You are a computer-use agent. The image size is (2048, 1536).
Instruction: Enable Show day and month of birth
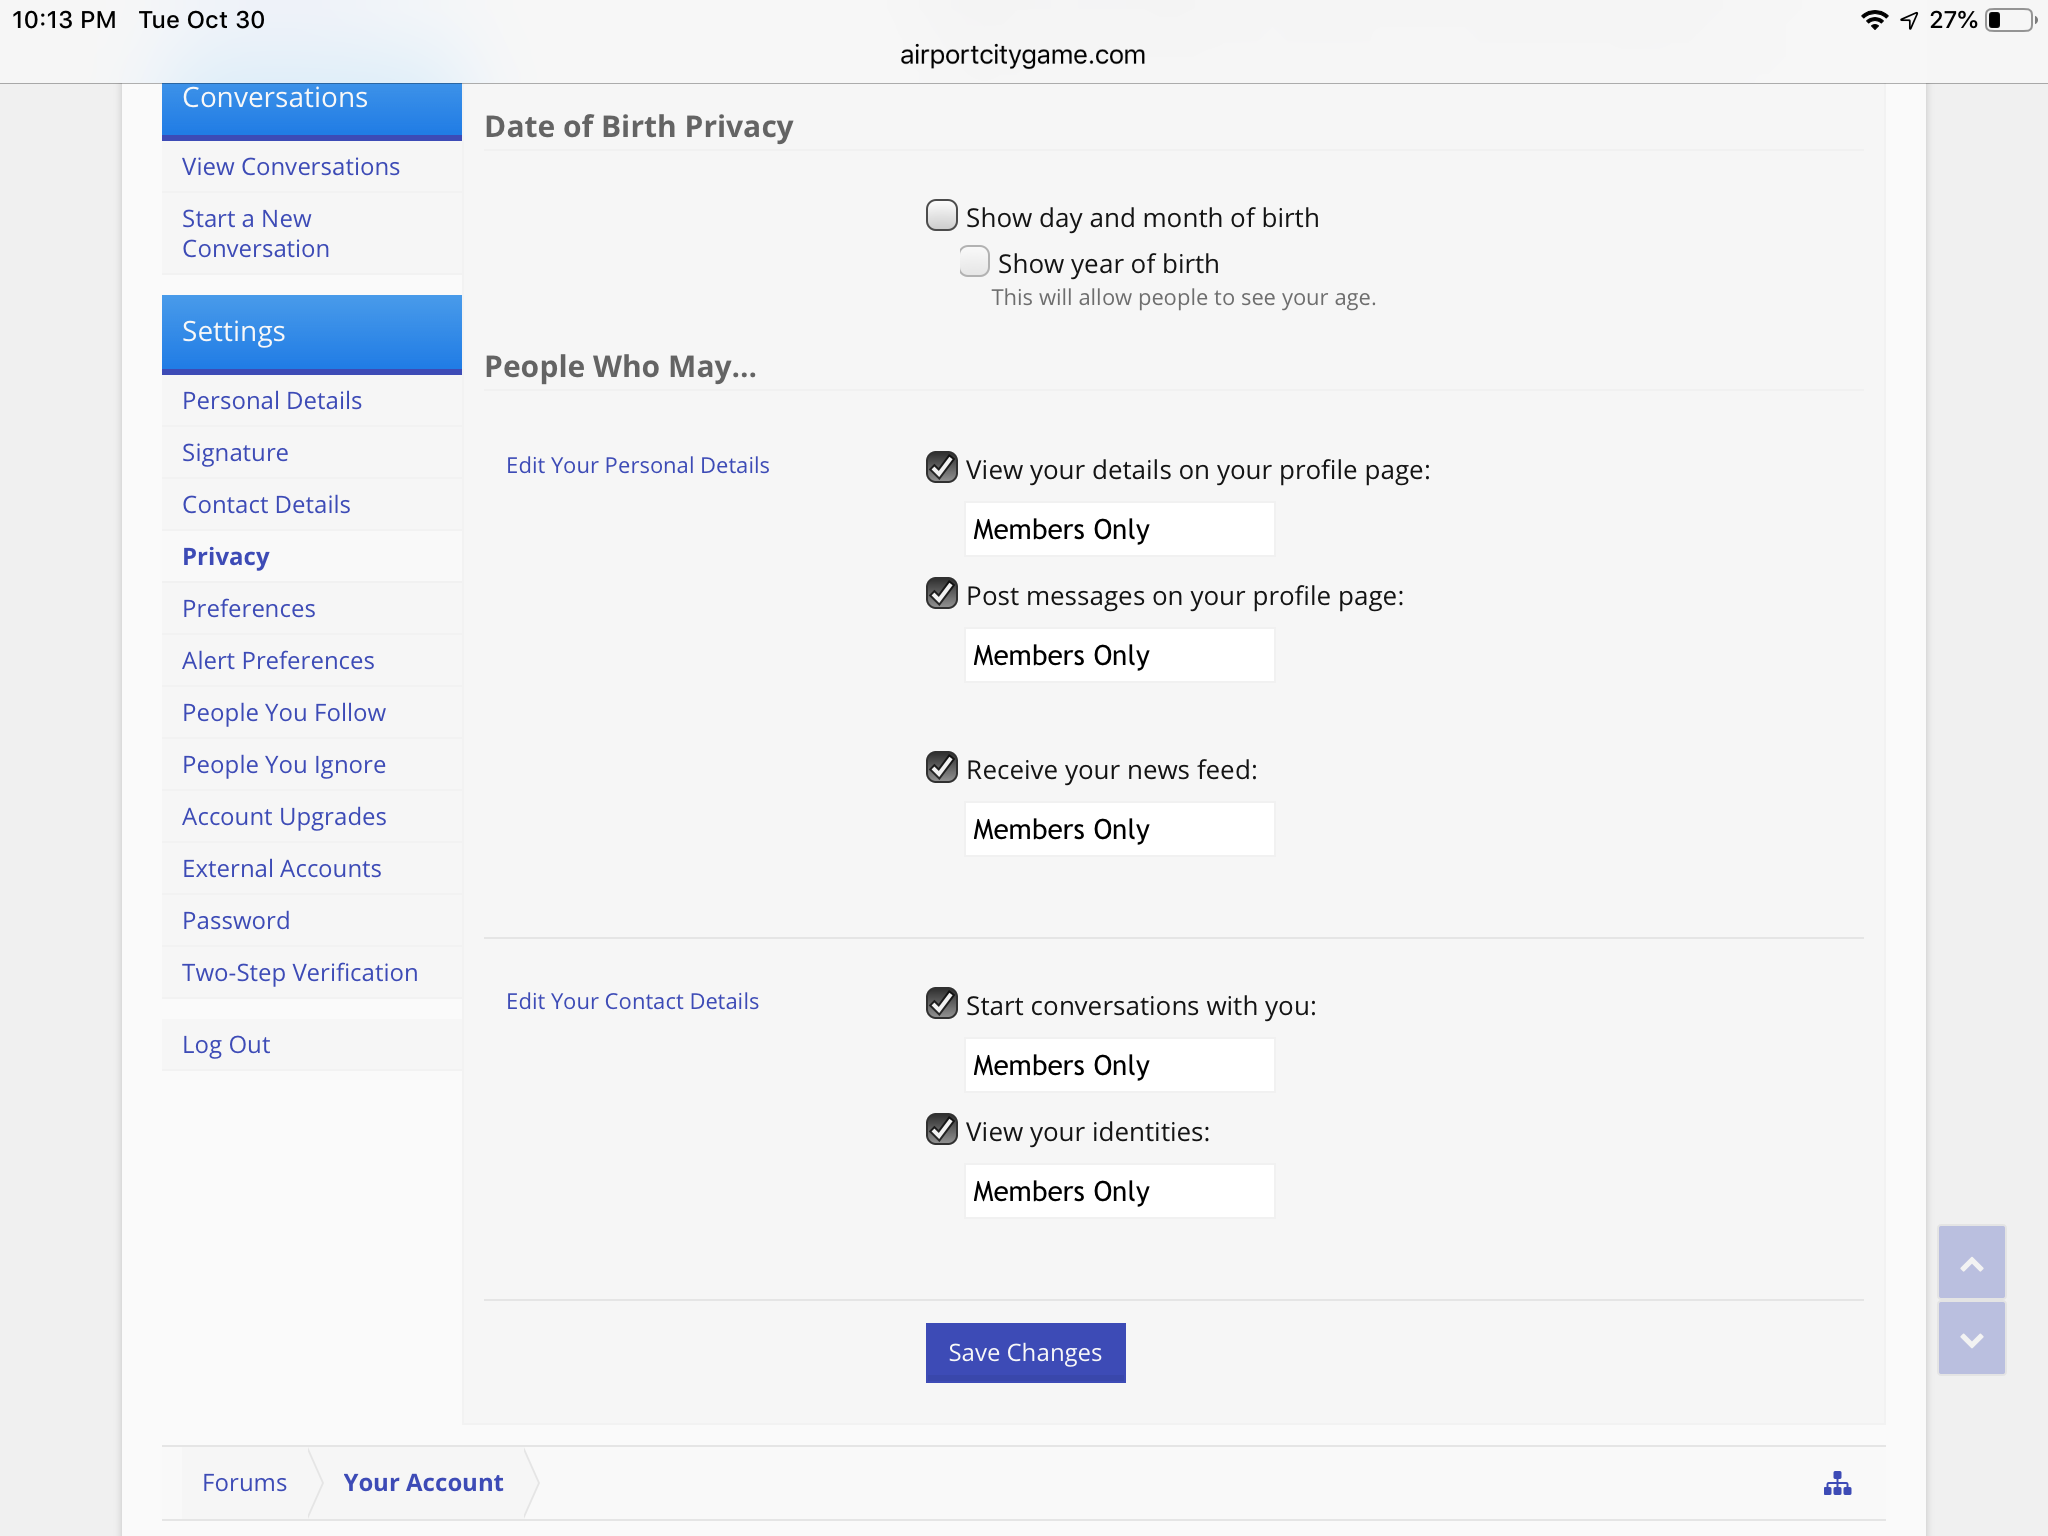coord(942,216)
